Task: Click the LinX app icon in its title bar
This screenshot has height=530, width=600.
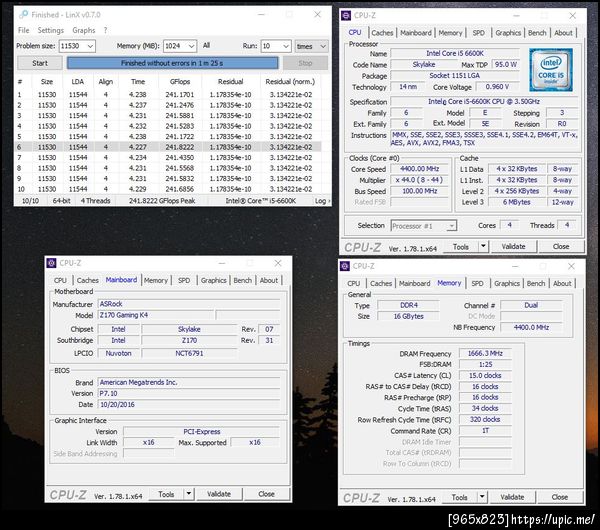Action: 24,15
